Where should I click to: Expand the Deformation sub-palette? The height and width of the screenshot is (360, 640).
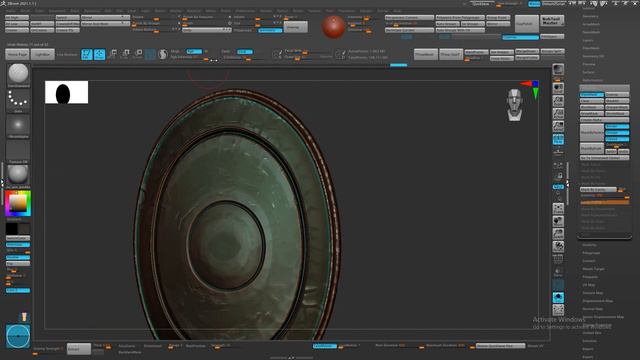pyautogui.click(x=593, y=80)
